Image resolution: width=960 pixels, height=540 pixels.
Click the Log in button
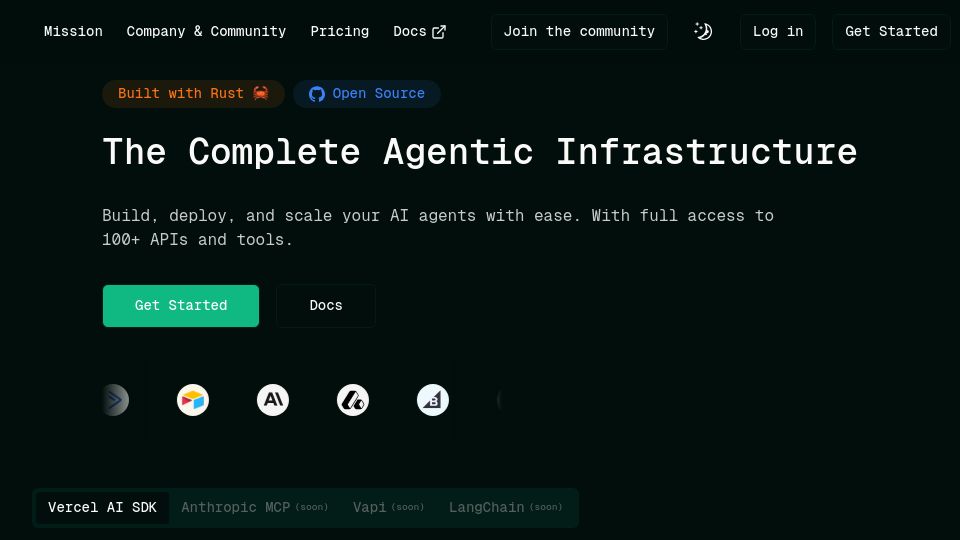pyautogui.click(x=778, y=32)
